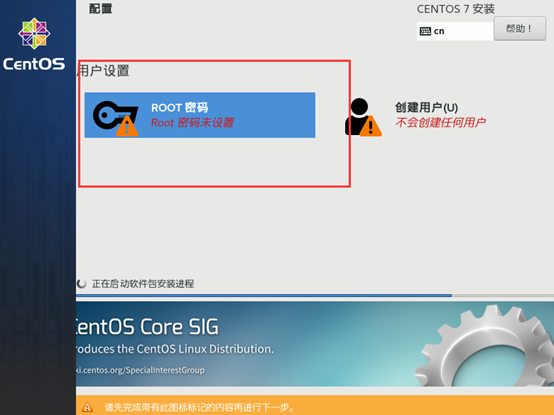Click the Root 密码未设置 status text
This screenshot has height=415, width=554.
coord(192,123)
